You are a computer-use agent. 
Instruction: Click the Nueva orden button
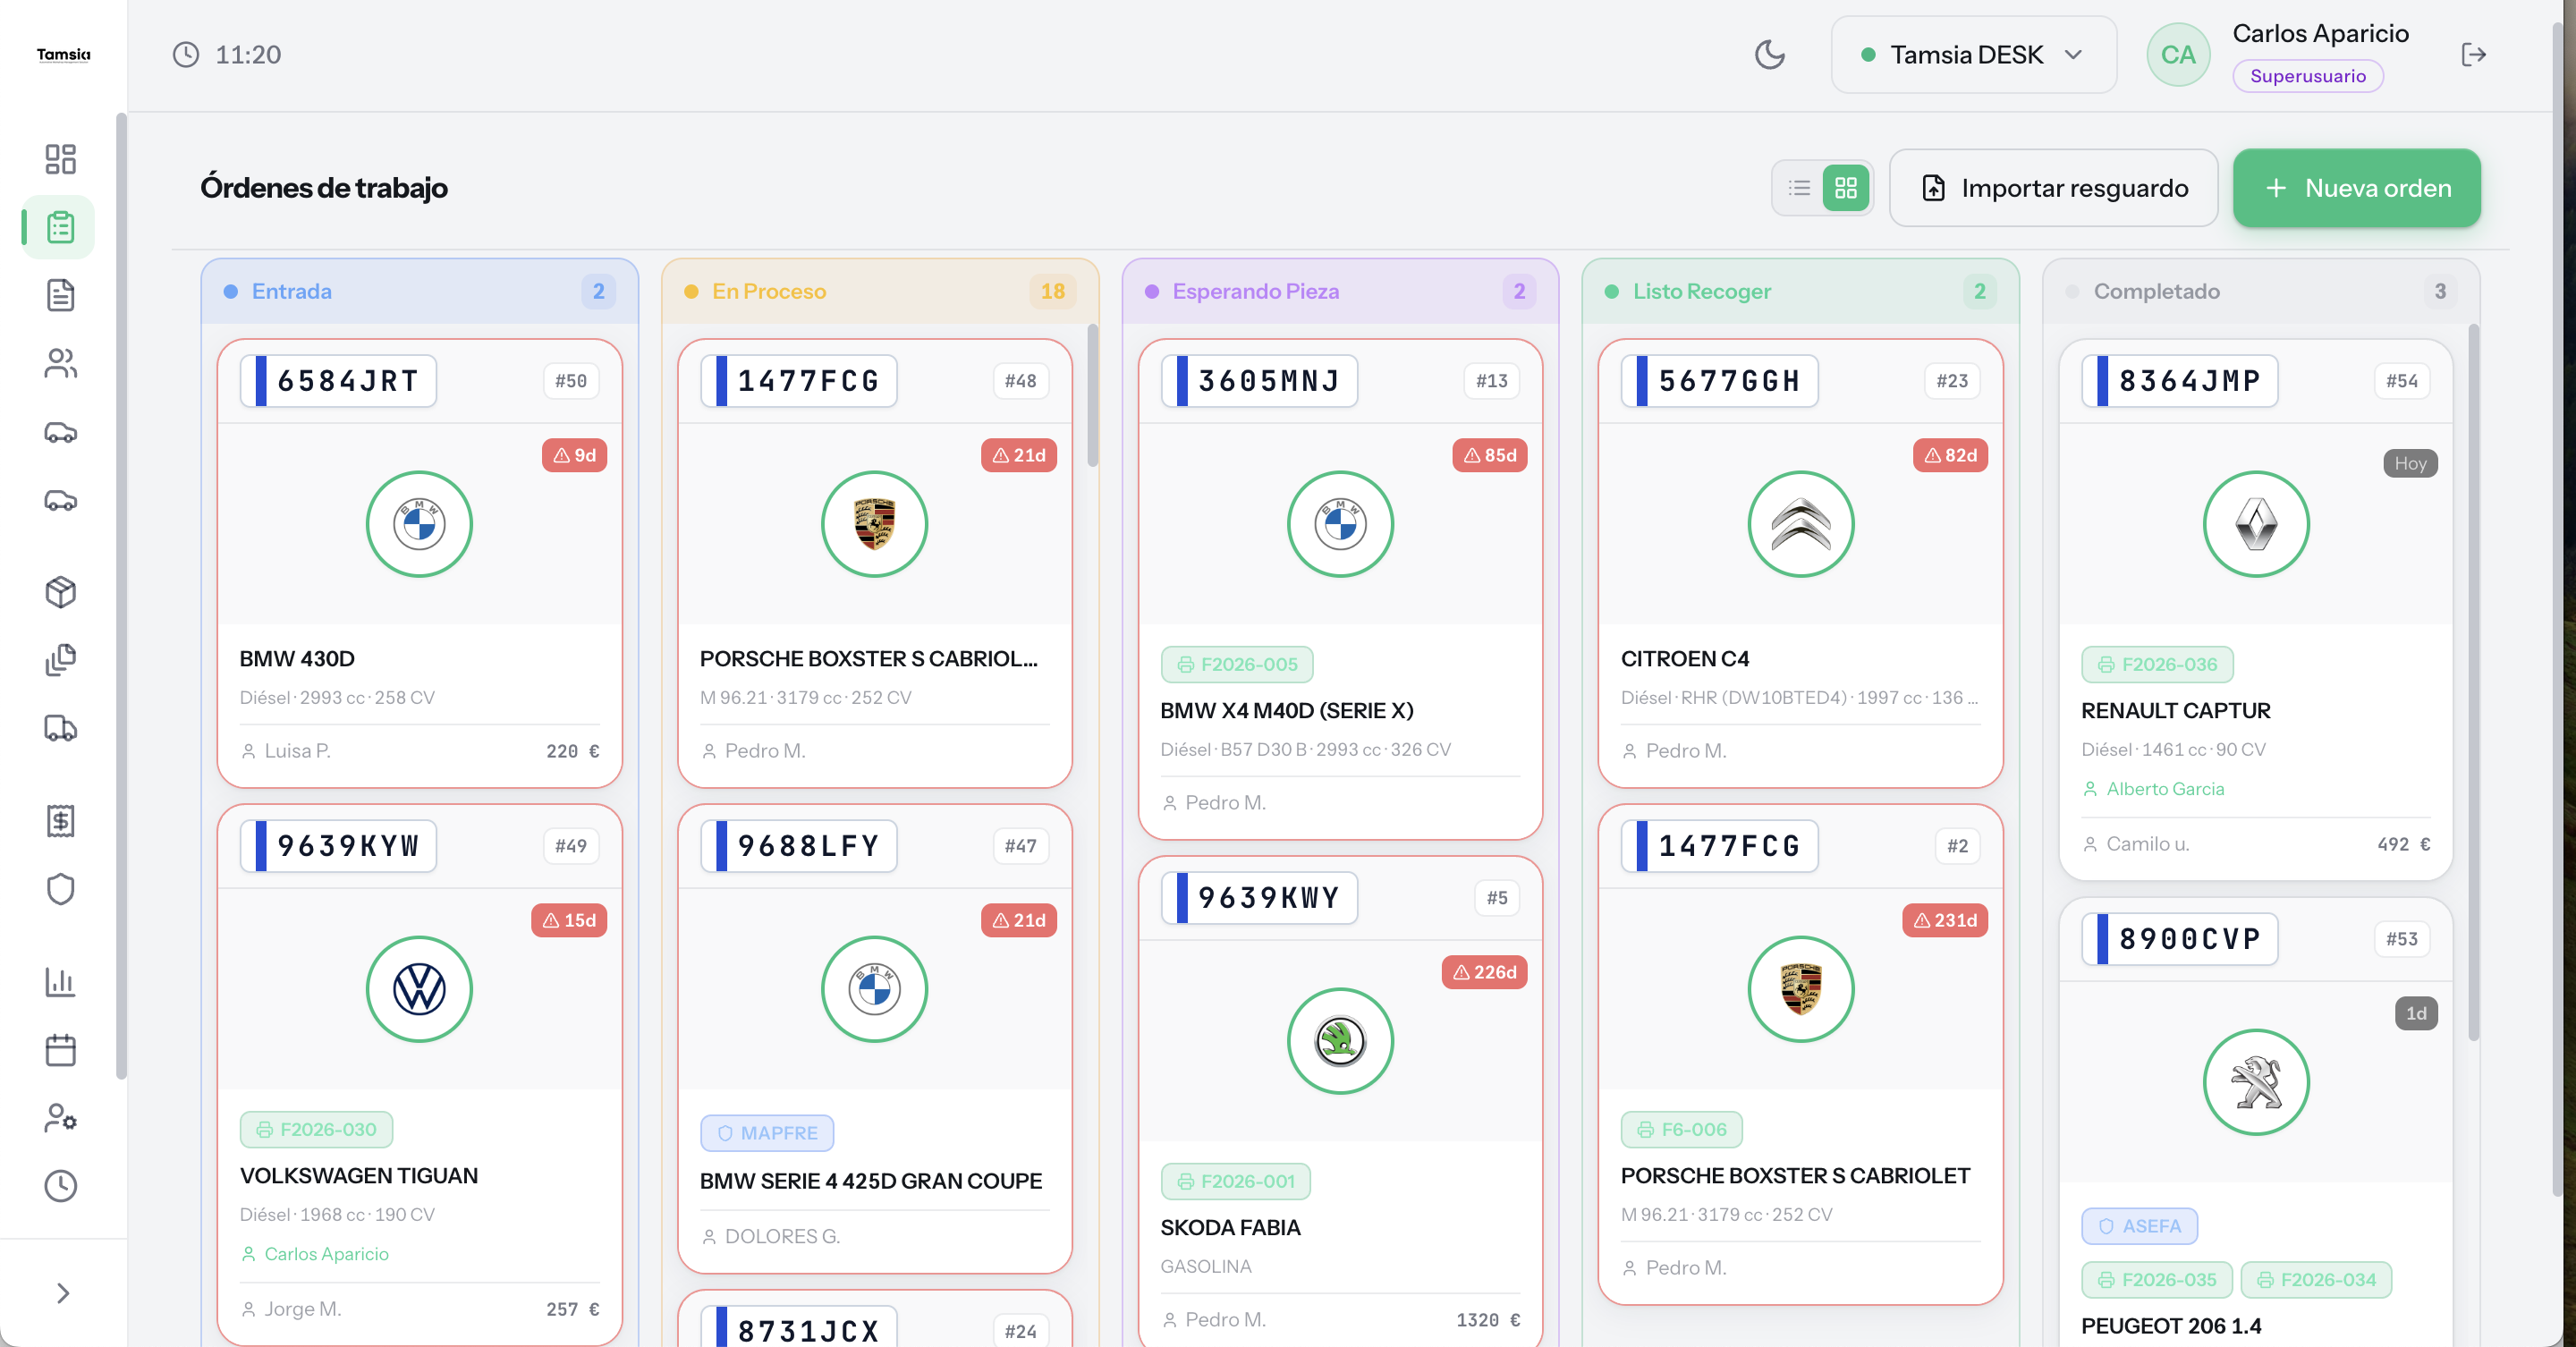coord(2356,188)
